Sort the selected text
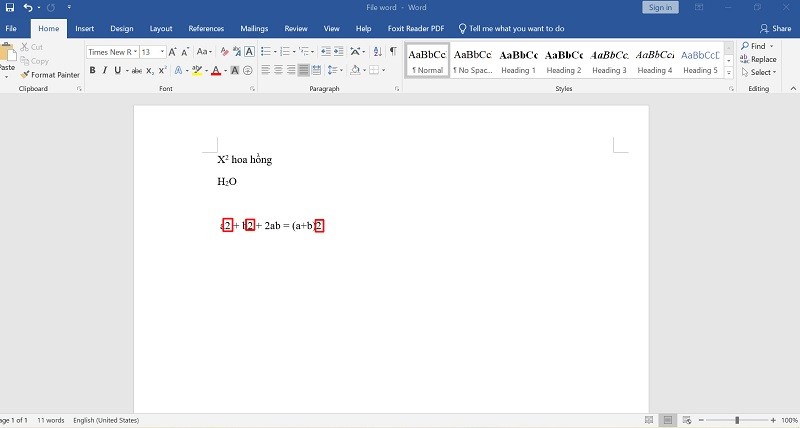The image size is (800, 428). point(378,52)
